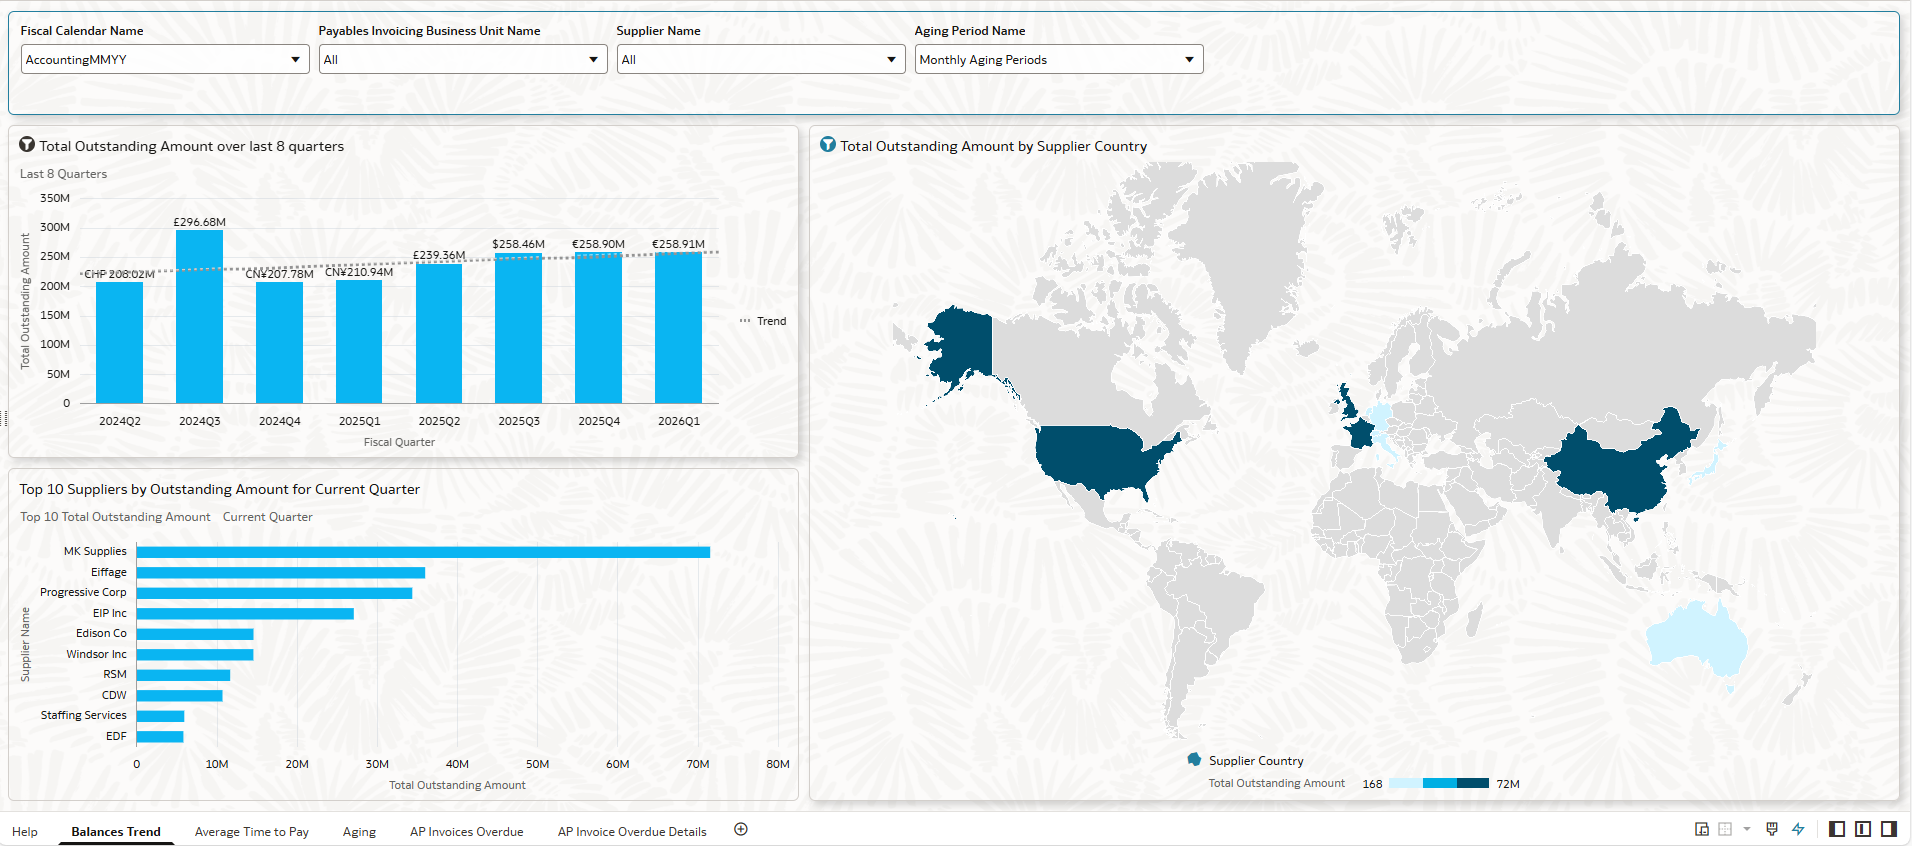Select the 2024Q2 bar in quarterly chart
The height and width of the screenshot is (846, 1912).
point(119,342)
